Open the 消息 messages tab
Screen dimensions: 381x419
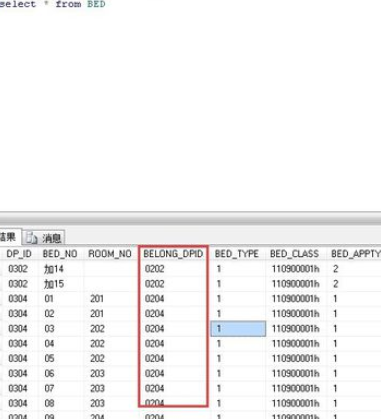tap(44, 238)
